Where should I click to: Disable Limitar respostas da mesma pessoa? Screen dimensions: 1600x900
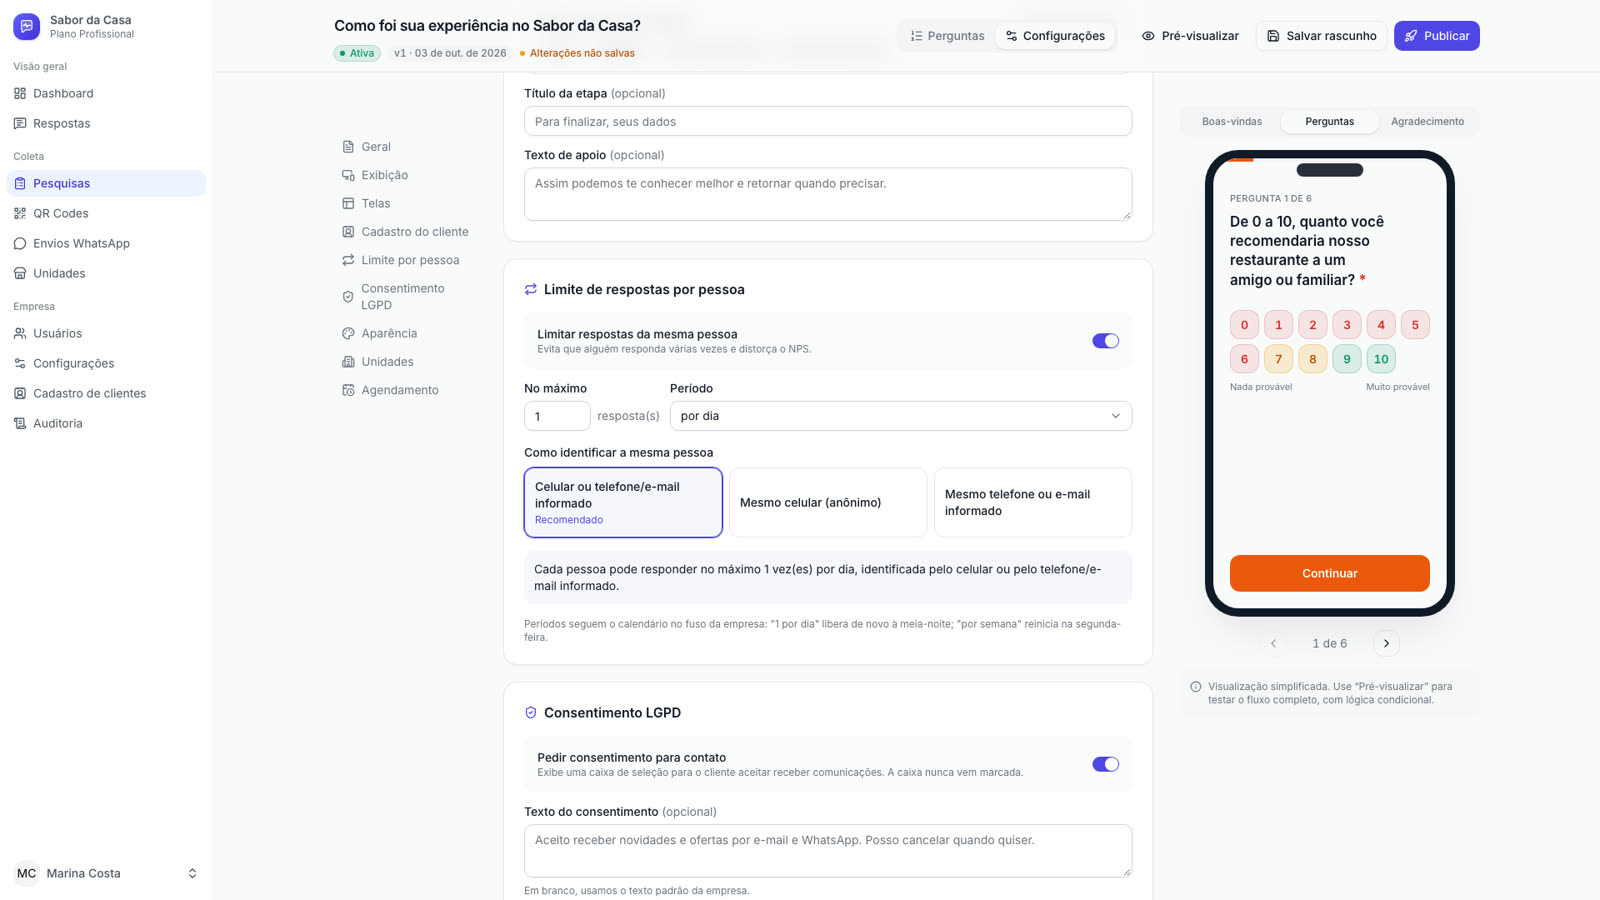point(1105,341)
